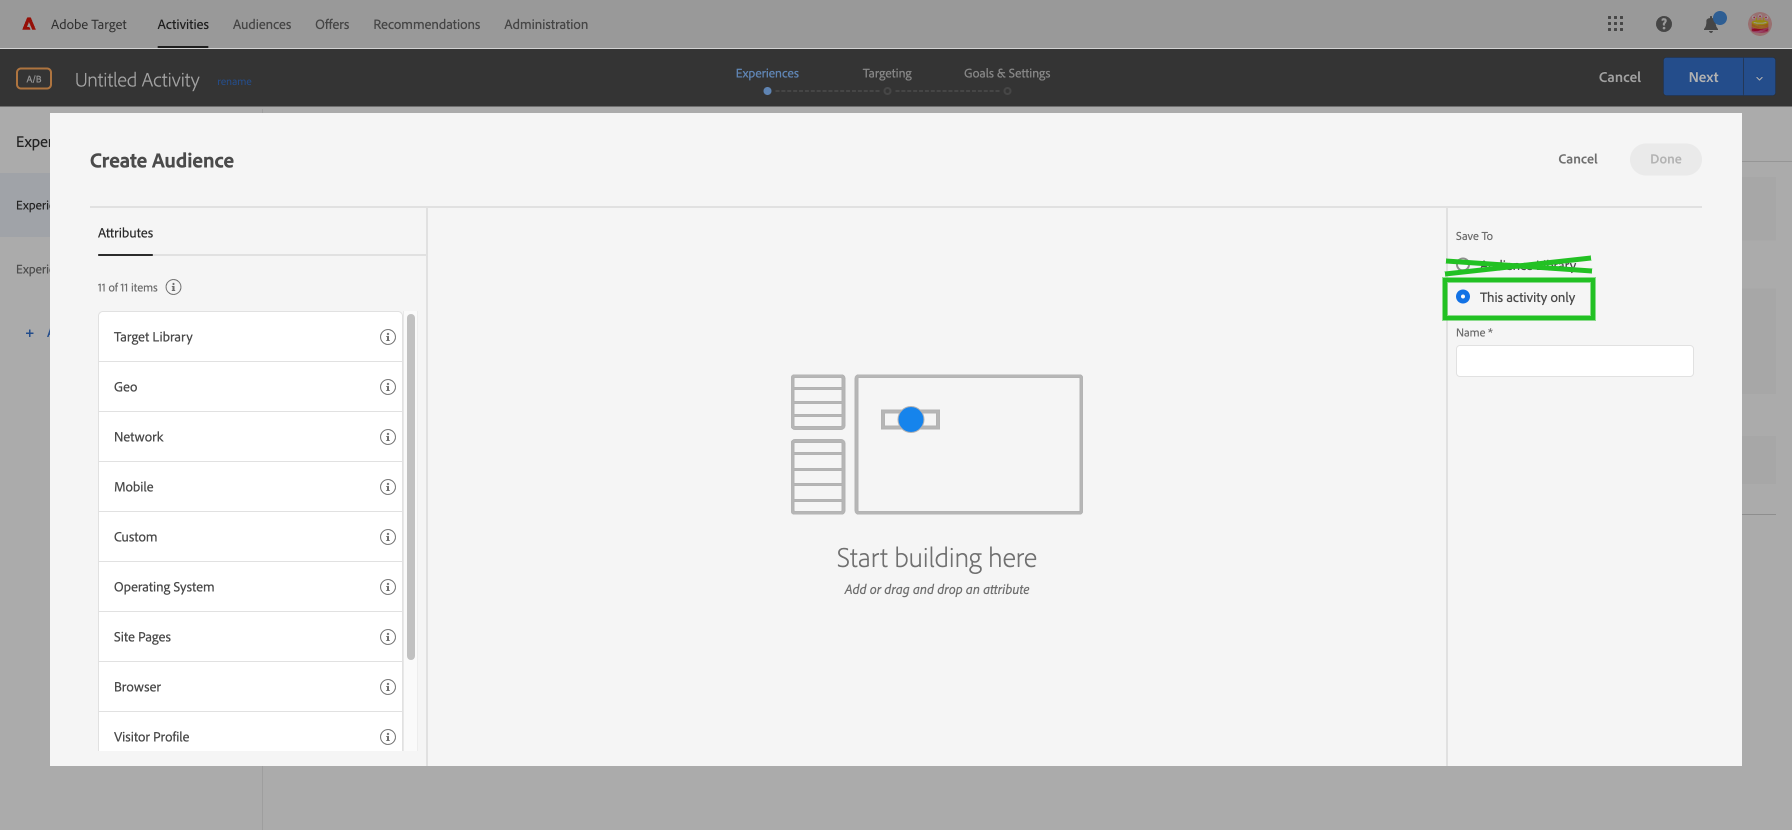Click the attributes list scrollbar
The width and height of the screenshot is (1792, 830).
pyautogui.click(x=411, y=487)
